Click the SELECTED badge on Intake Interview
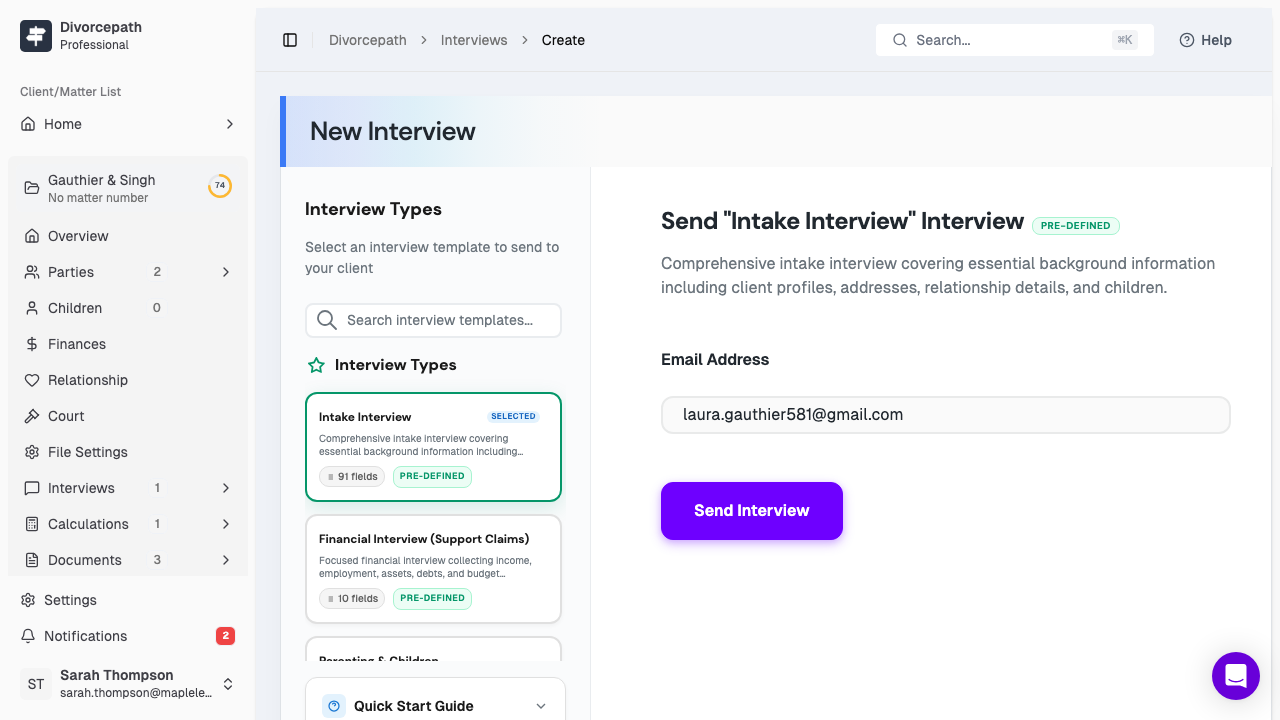The image size is (1280, 720). click(514, 416)
